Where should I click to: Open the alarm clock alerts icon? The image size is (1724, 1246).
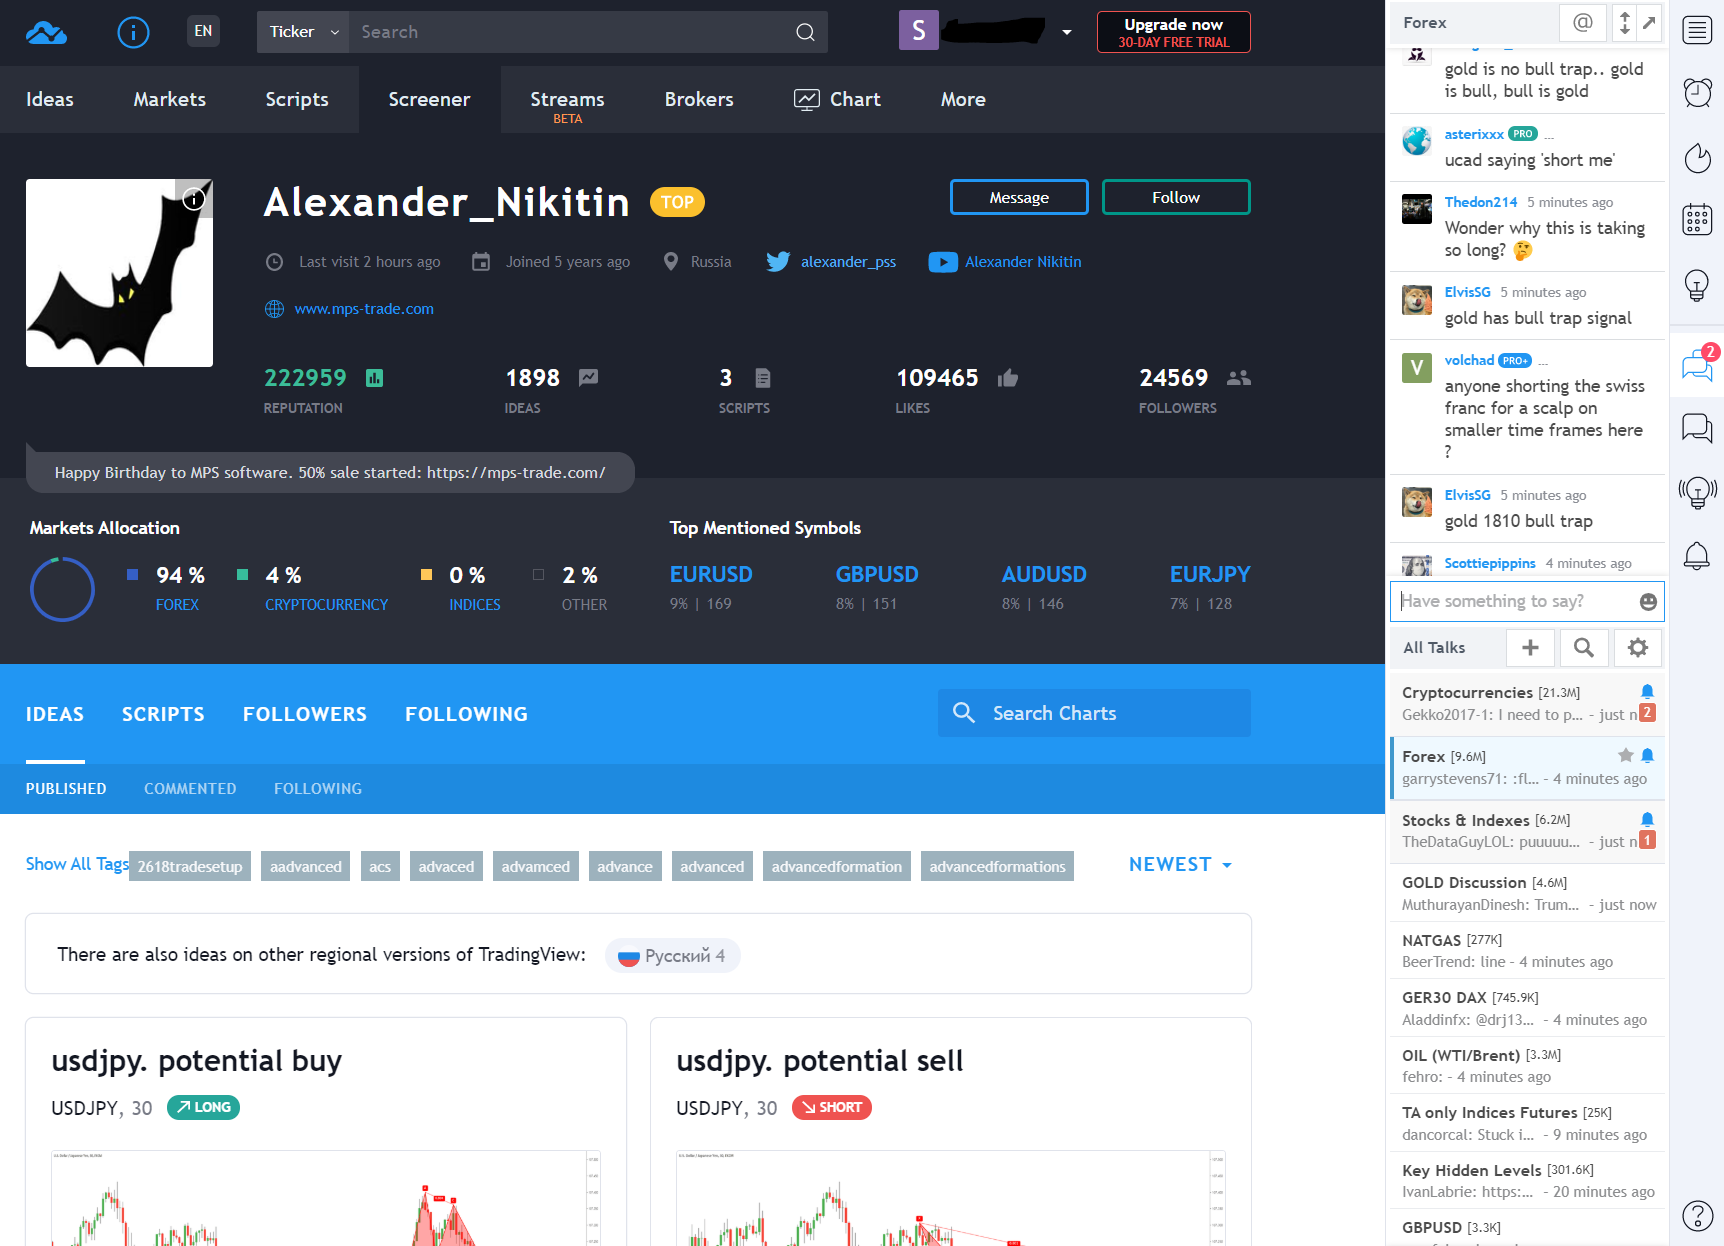(1697, 93)
